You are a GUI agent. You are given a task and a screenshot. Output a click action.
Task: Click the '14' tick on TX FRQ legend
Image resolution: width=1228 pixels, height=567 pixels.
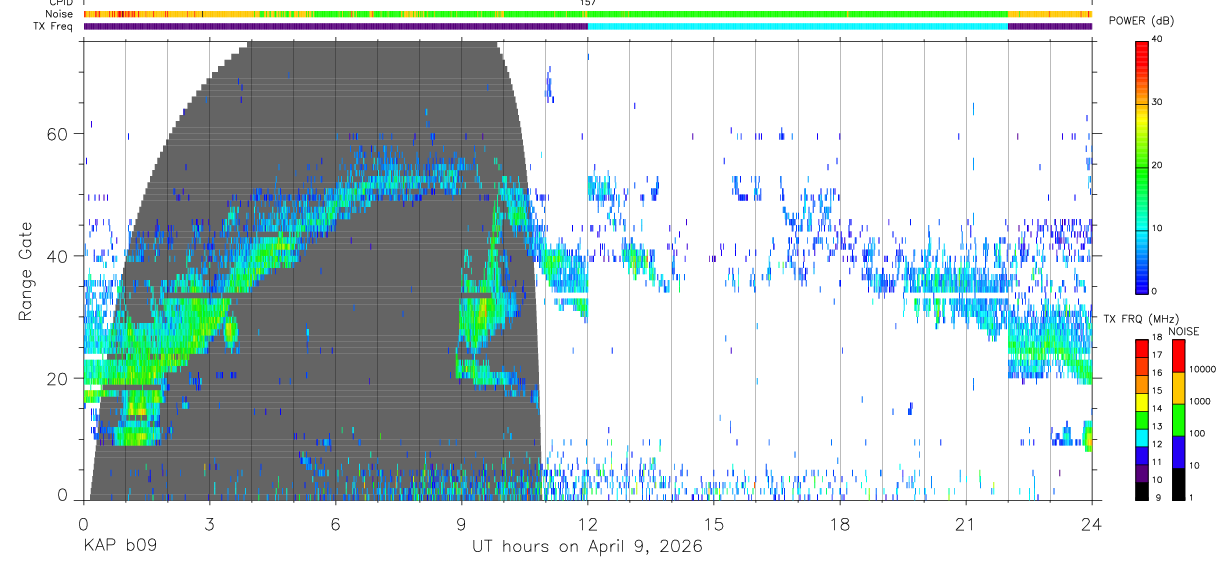point(1158,408)
